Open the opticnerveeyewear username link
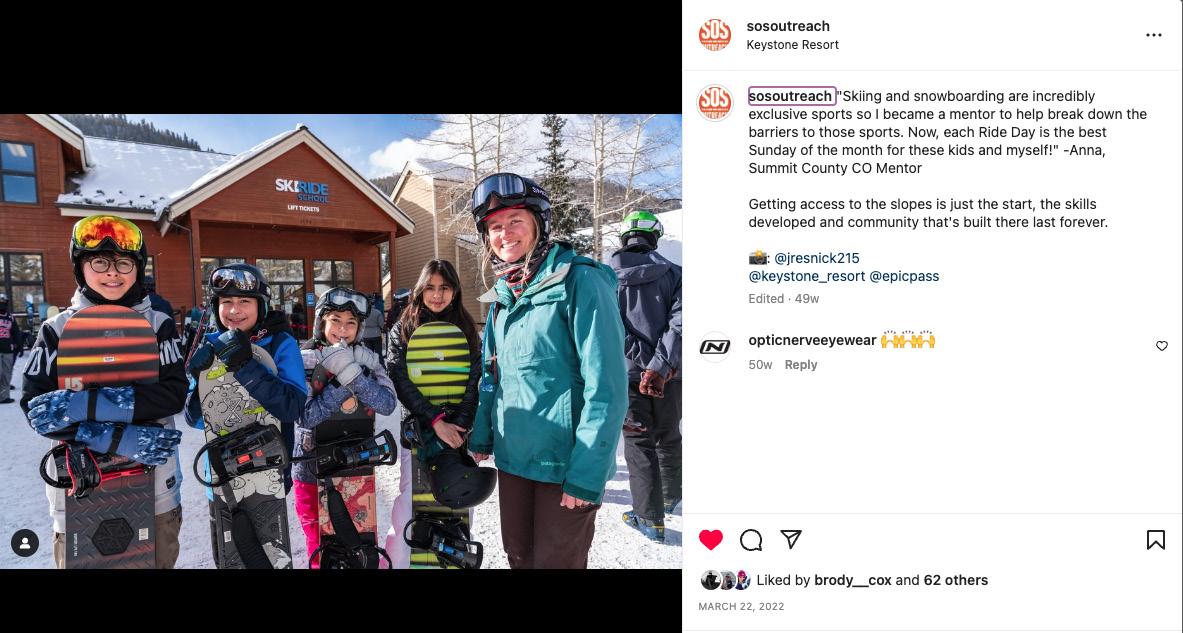This screenshot has height=633, width=1183. click(812, 340)
